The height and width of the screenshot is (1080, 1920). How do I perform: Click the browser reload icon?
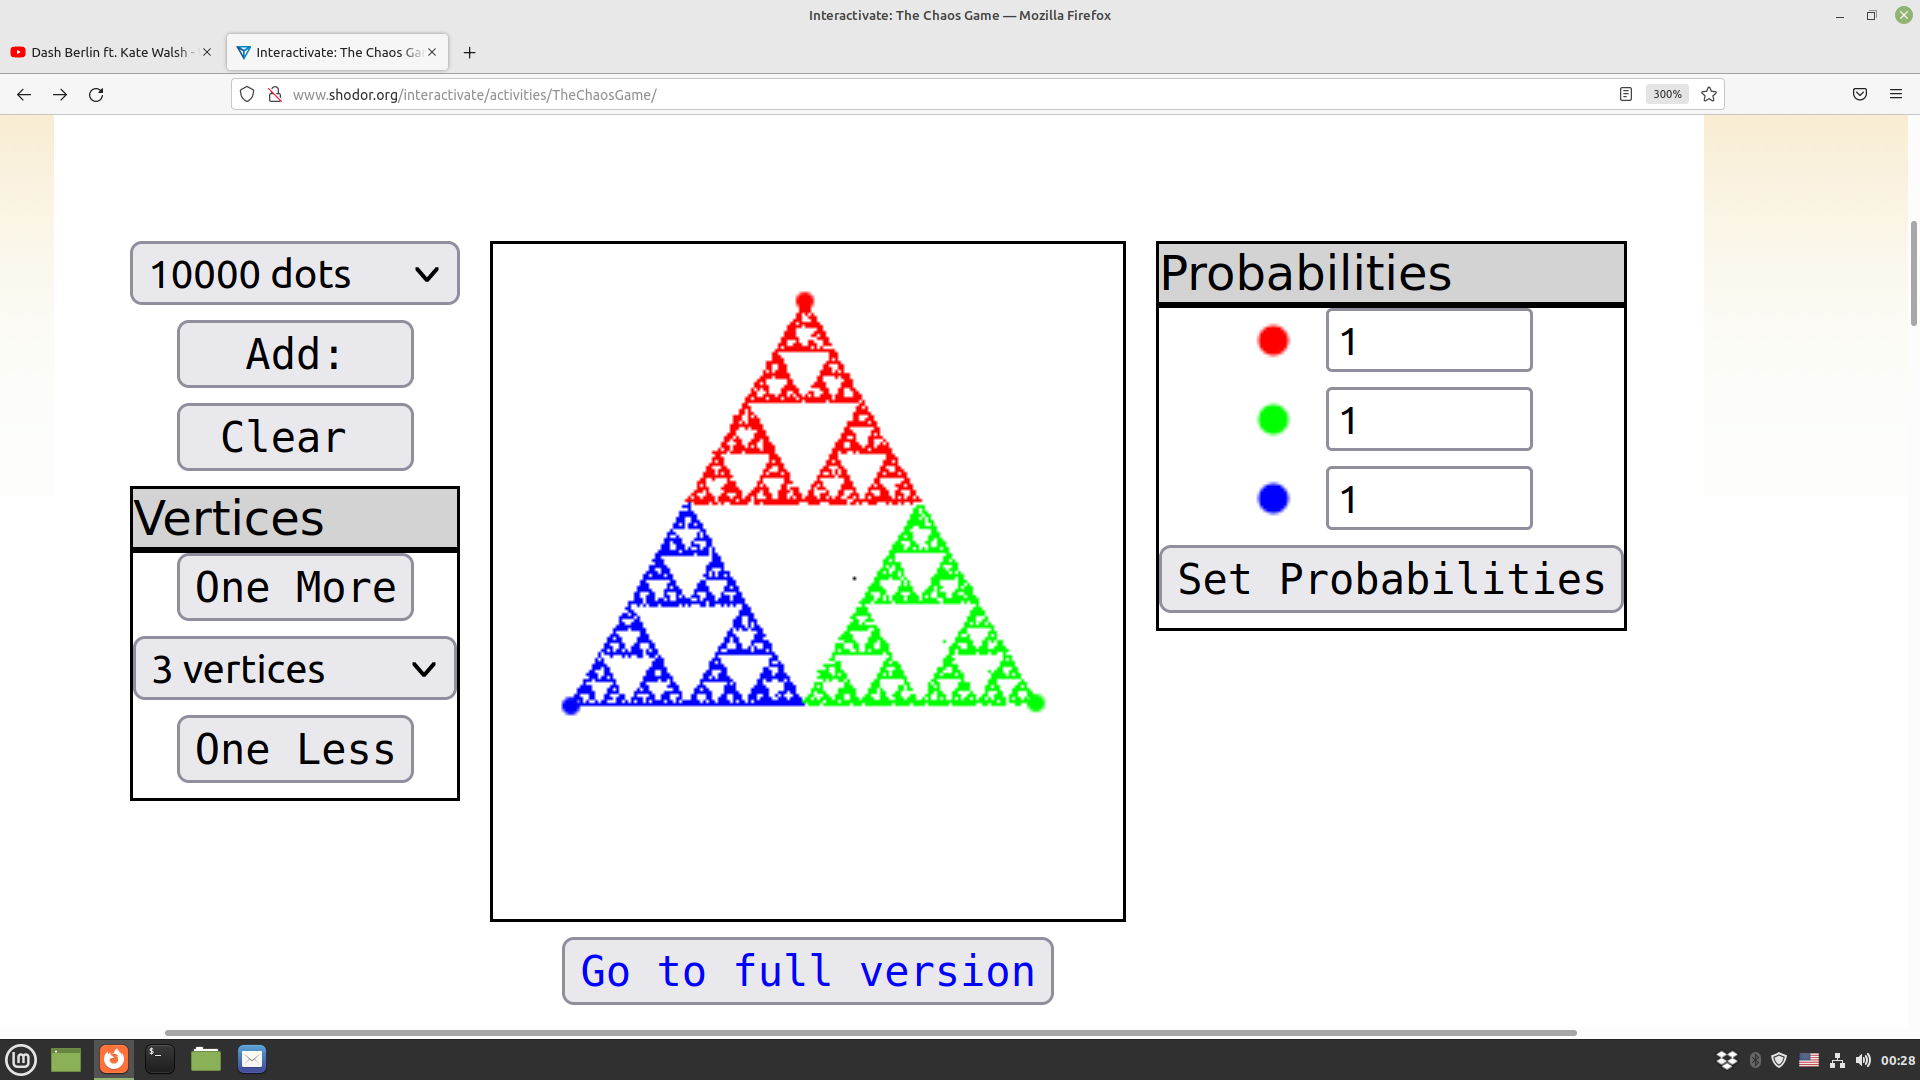(x=96, y=94)
